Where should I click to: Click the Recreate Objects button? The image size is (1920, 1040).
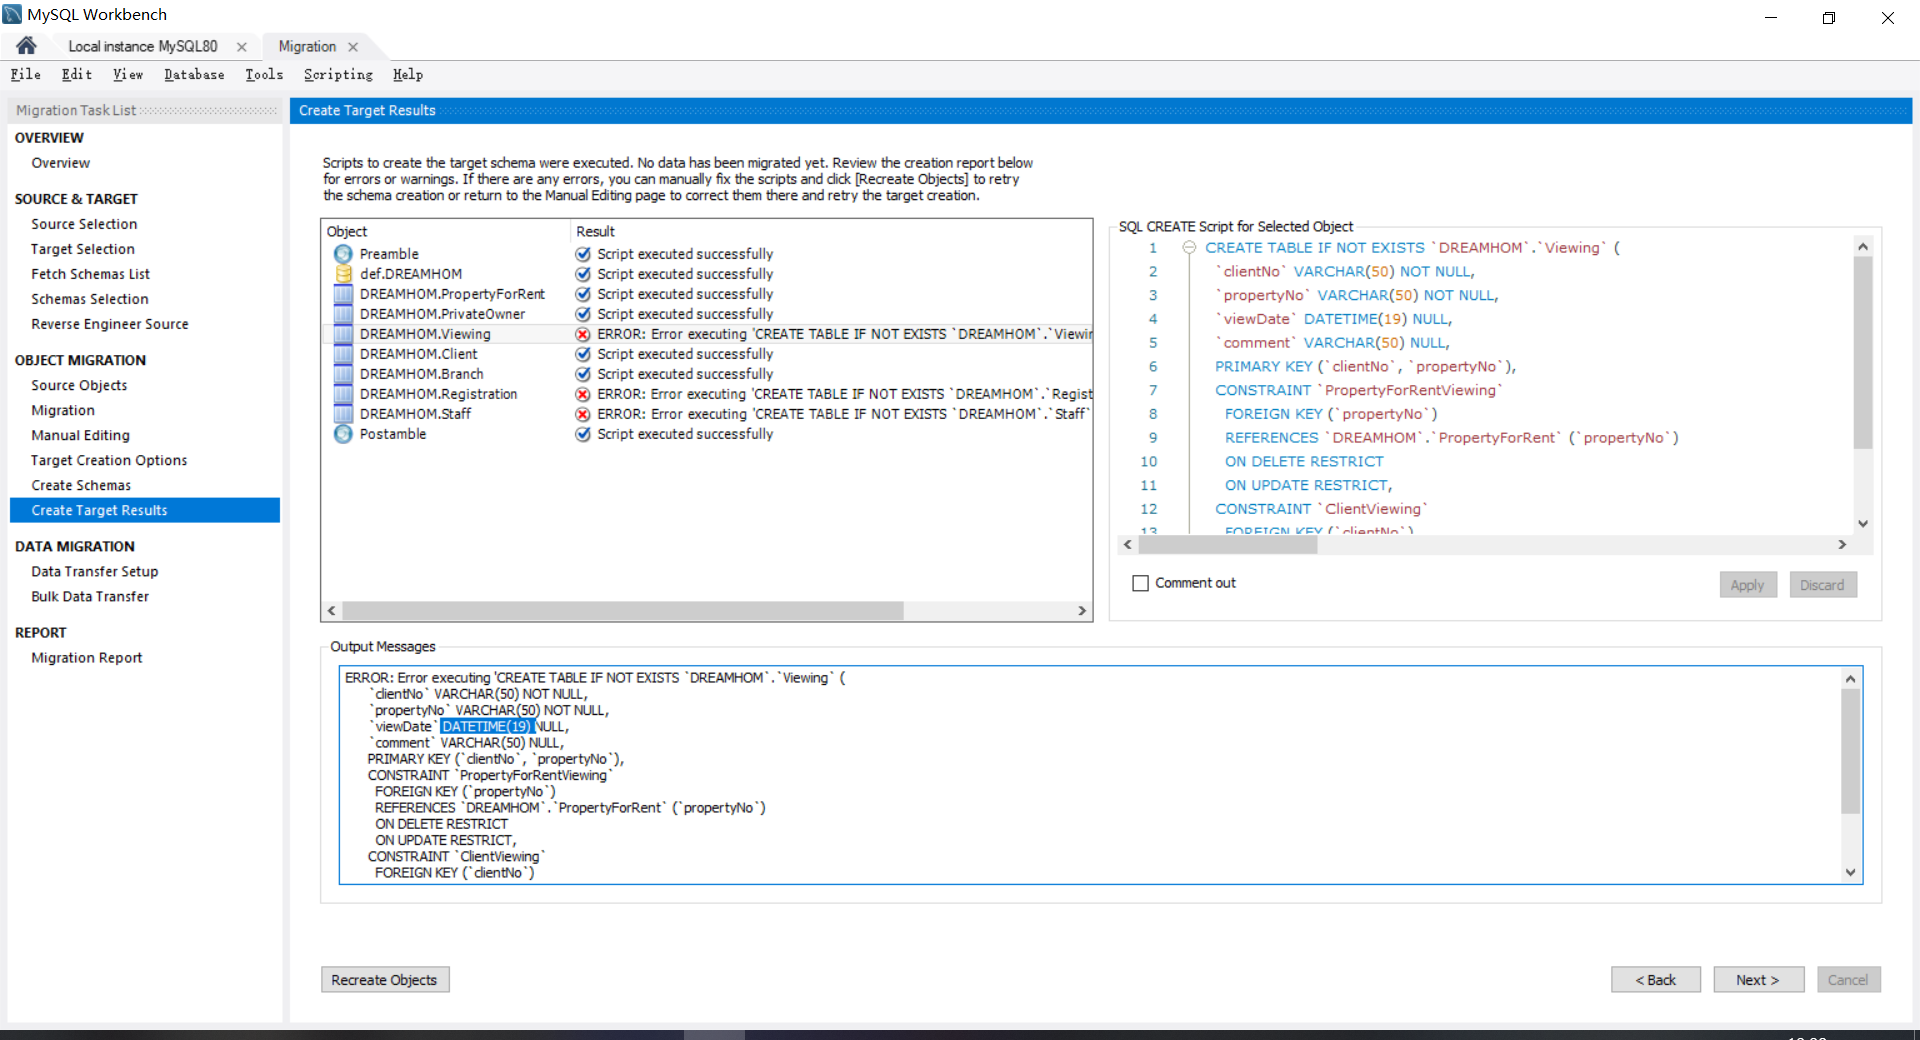tap(384, 979)
